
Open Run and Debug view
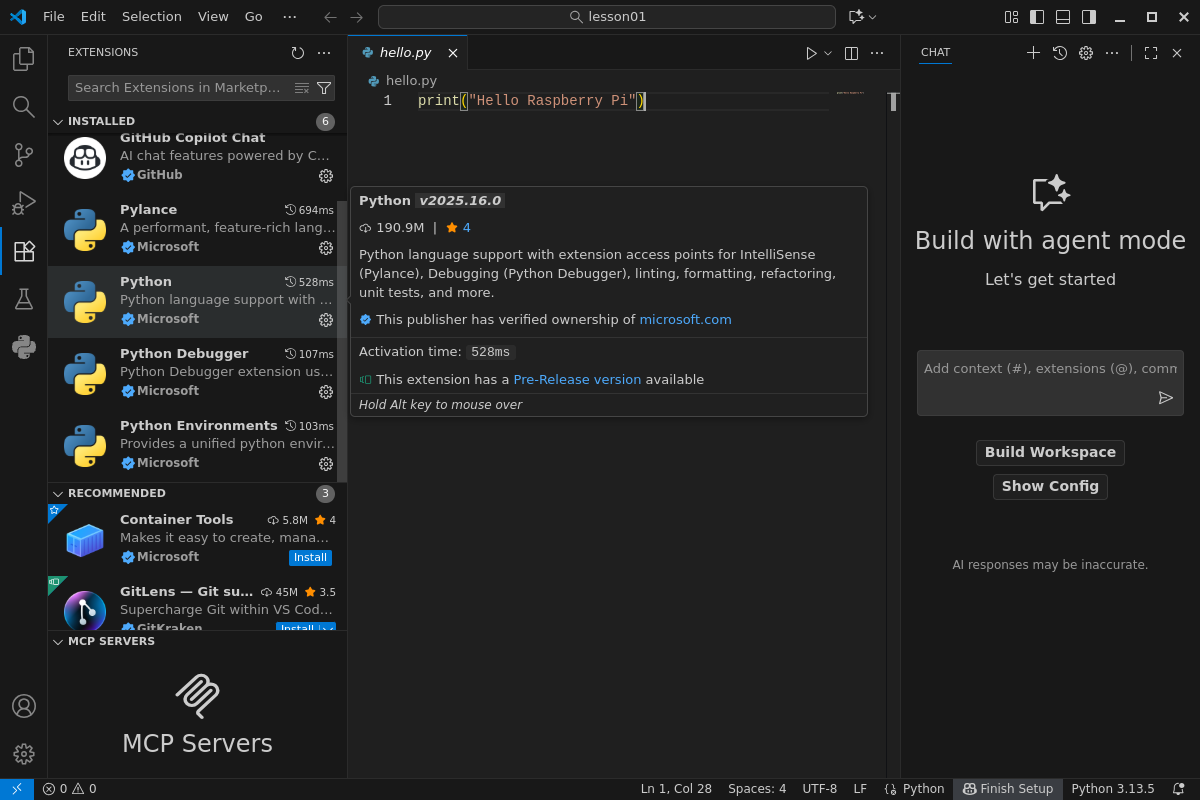coord(24,203)
